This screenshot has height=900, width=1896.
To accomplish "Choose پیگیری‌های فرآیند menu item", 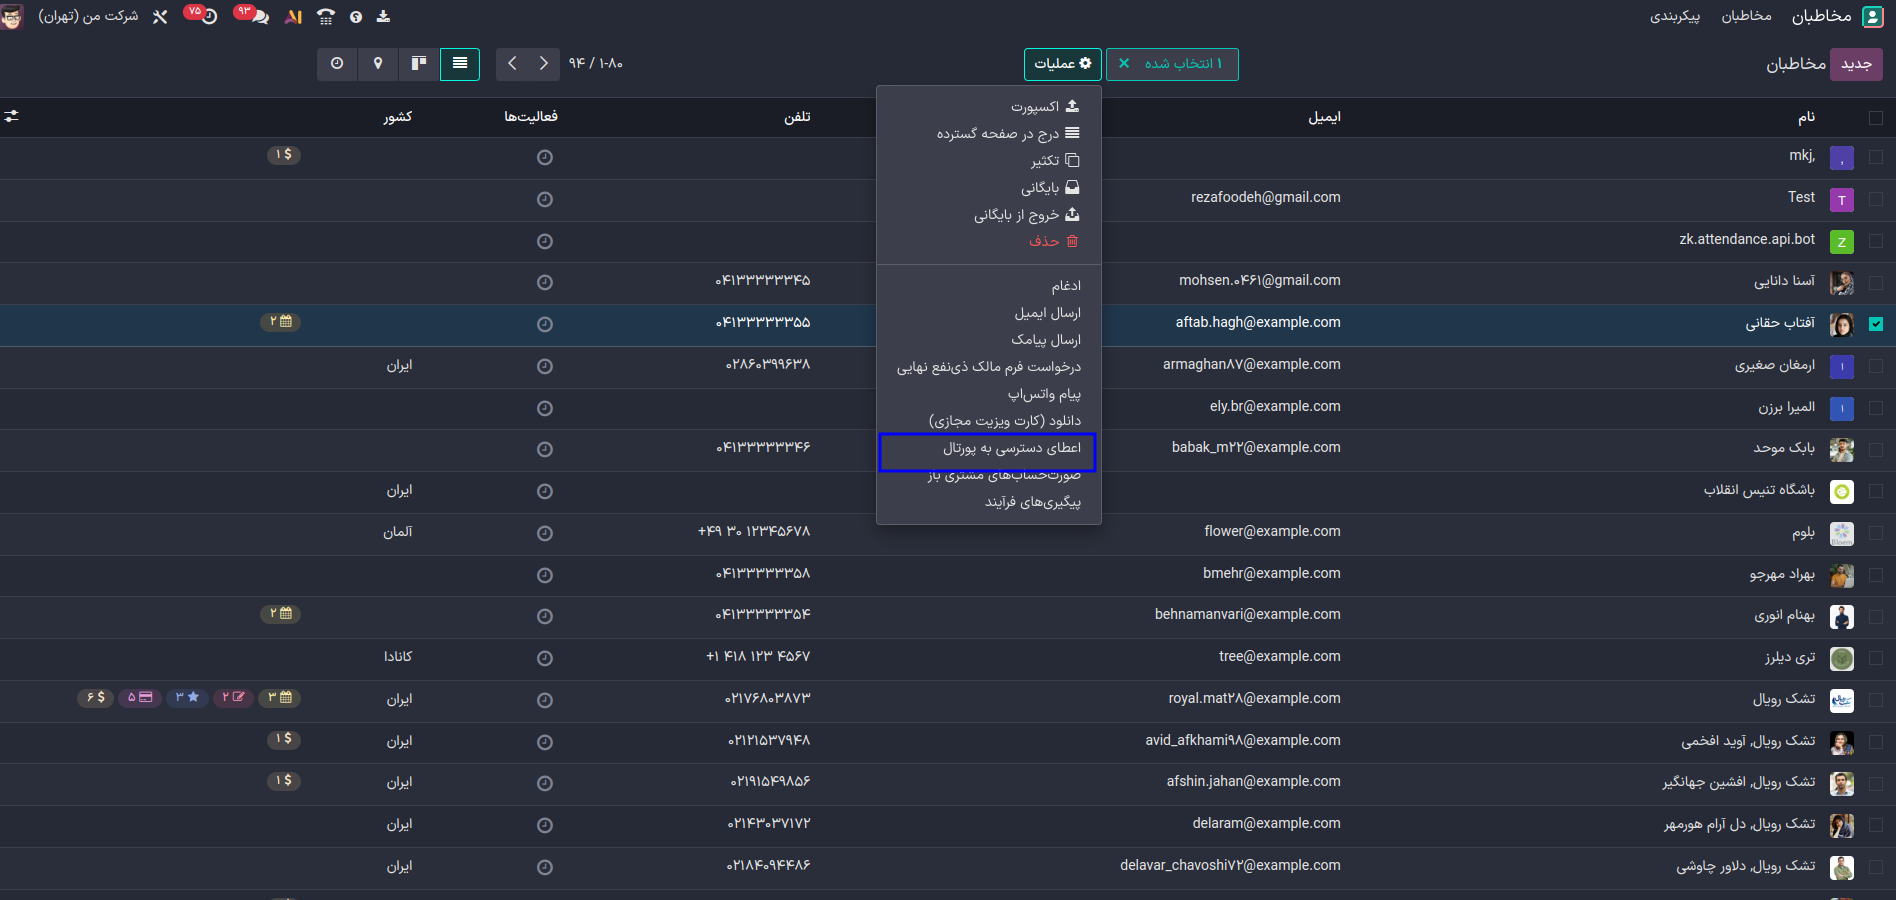I will pos(989,502).
